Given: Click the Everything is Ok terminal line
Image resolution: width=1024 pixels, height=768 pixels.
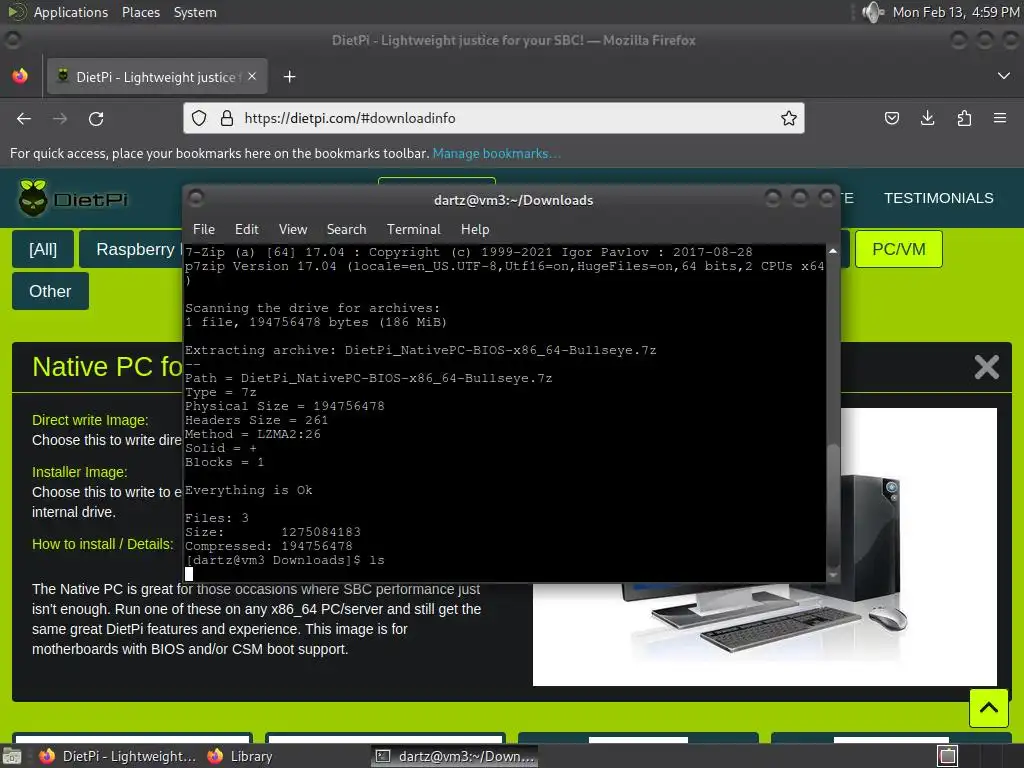Looking at the screenshot, I should coord(249,490).
